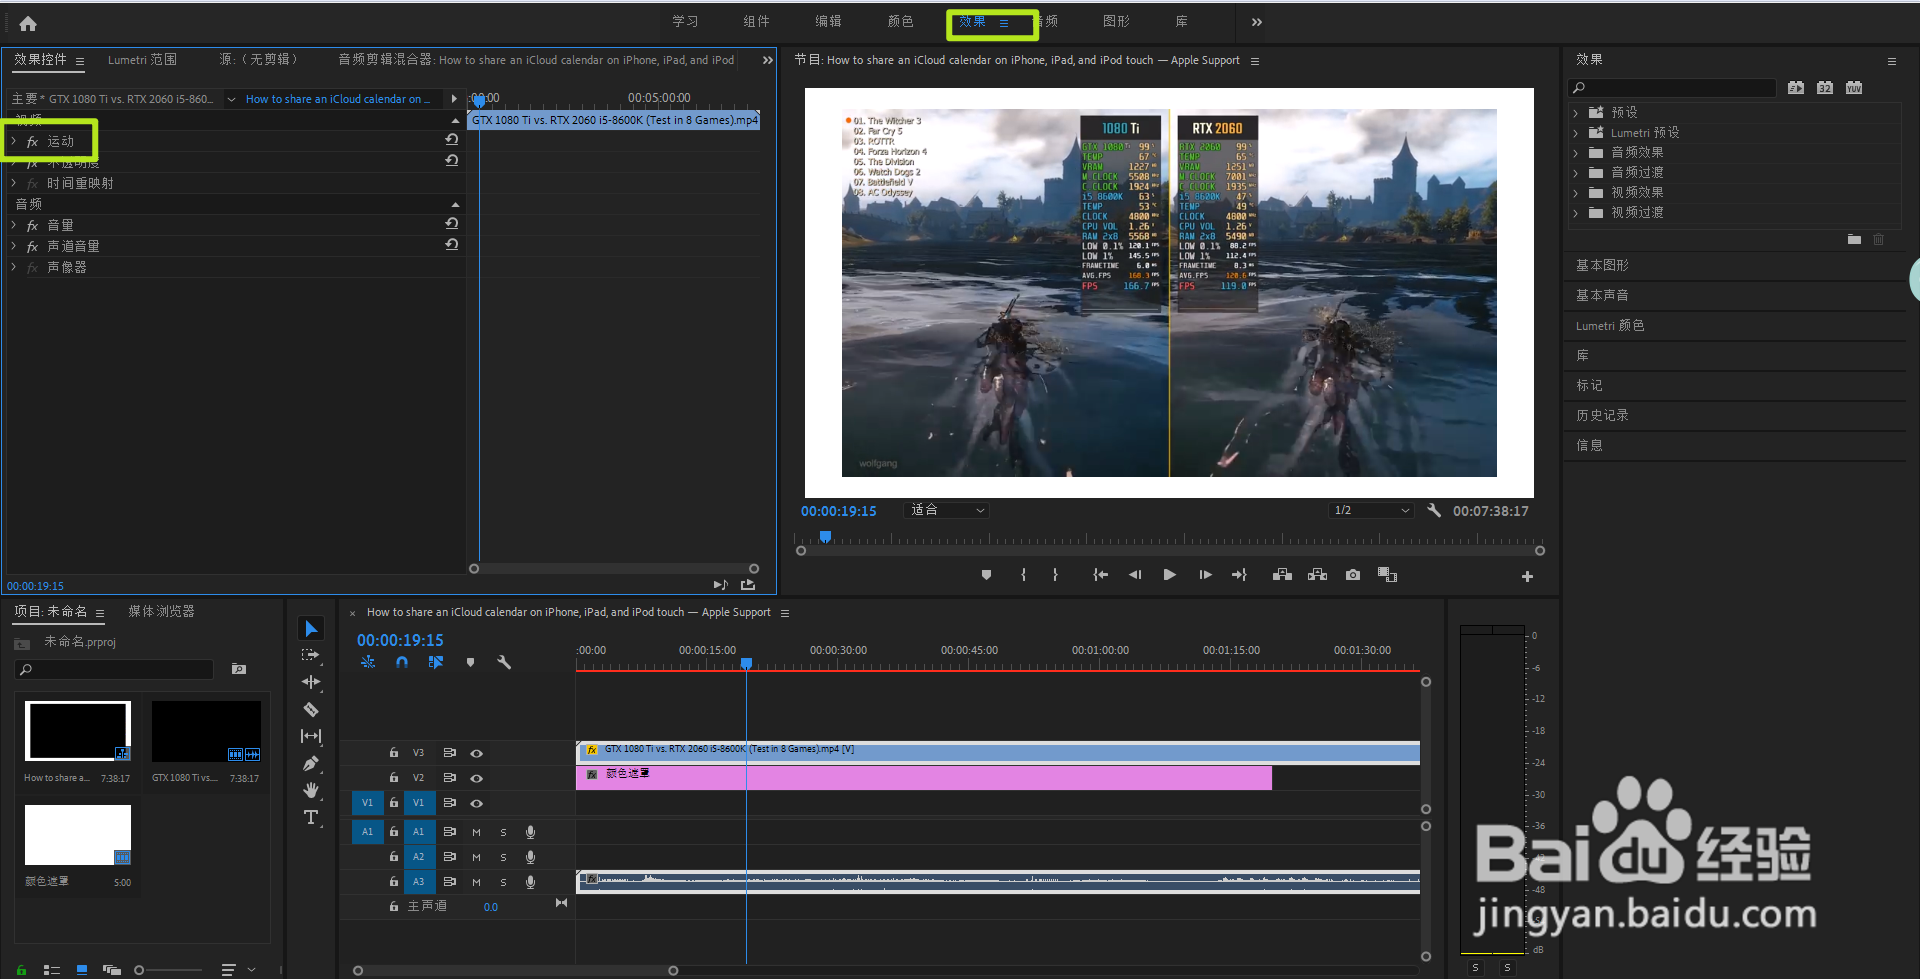Open Lumetri 范围 panel tab
1920x979 pixels.
[142, 60]
